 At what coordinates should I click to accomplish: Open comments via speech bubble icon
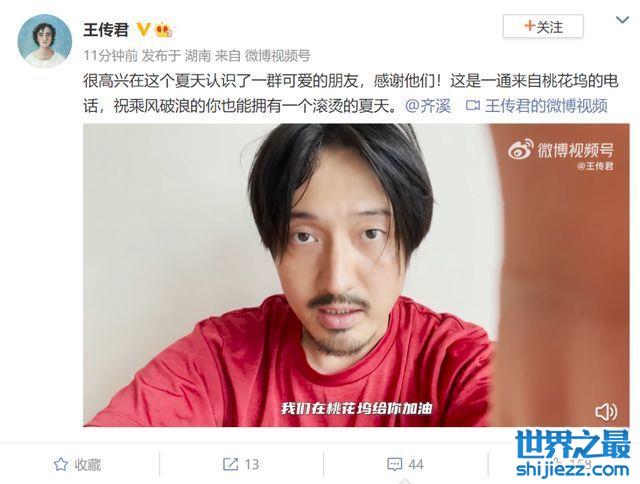(394, 464)
